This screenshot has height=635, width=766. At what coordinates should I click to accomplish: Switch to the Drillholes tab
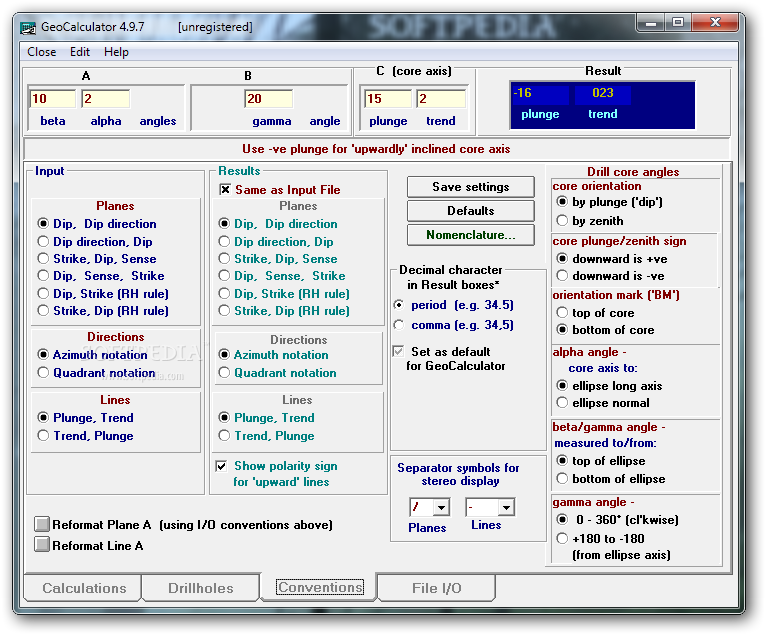(x=201, y=588)
